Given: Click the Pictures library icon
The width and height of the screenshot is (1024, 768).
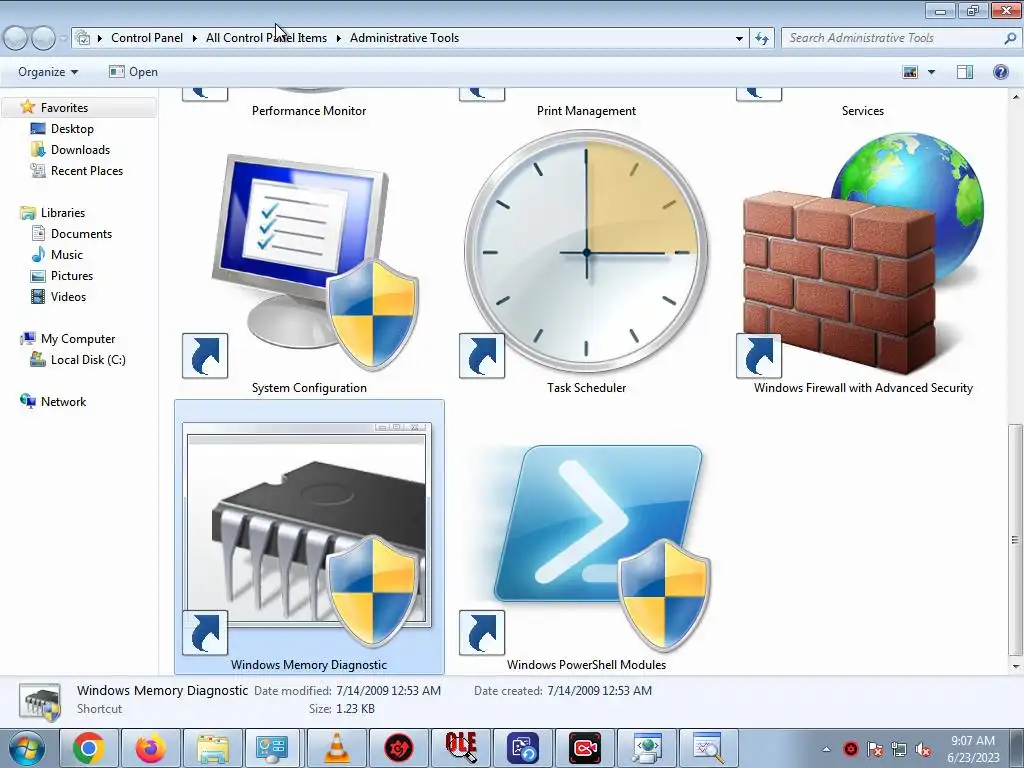Looking at the screenshot, I should click(x=38, y=276).
